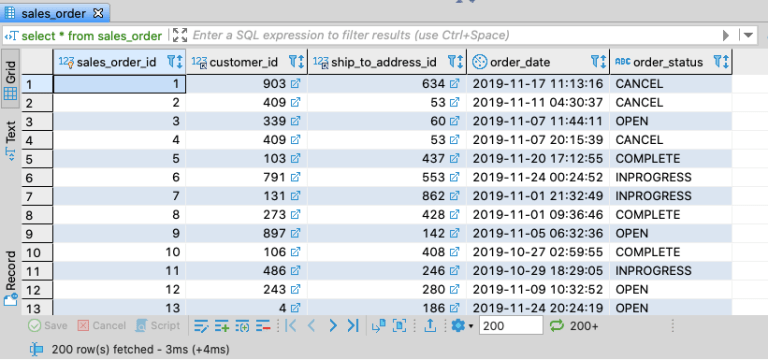Image resolution: width=768 pixels, height=360 pixels.
Task: Click the export data upload icon
Action: point(430,326)
